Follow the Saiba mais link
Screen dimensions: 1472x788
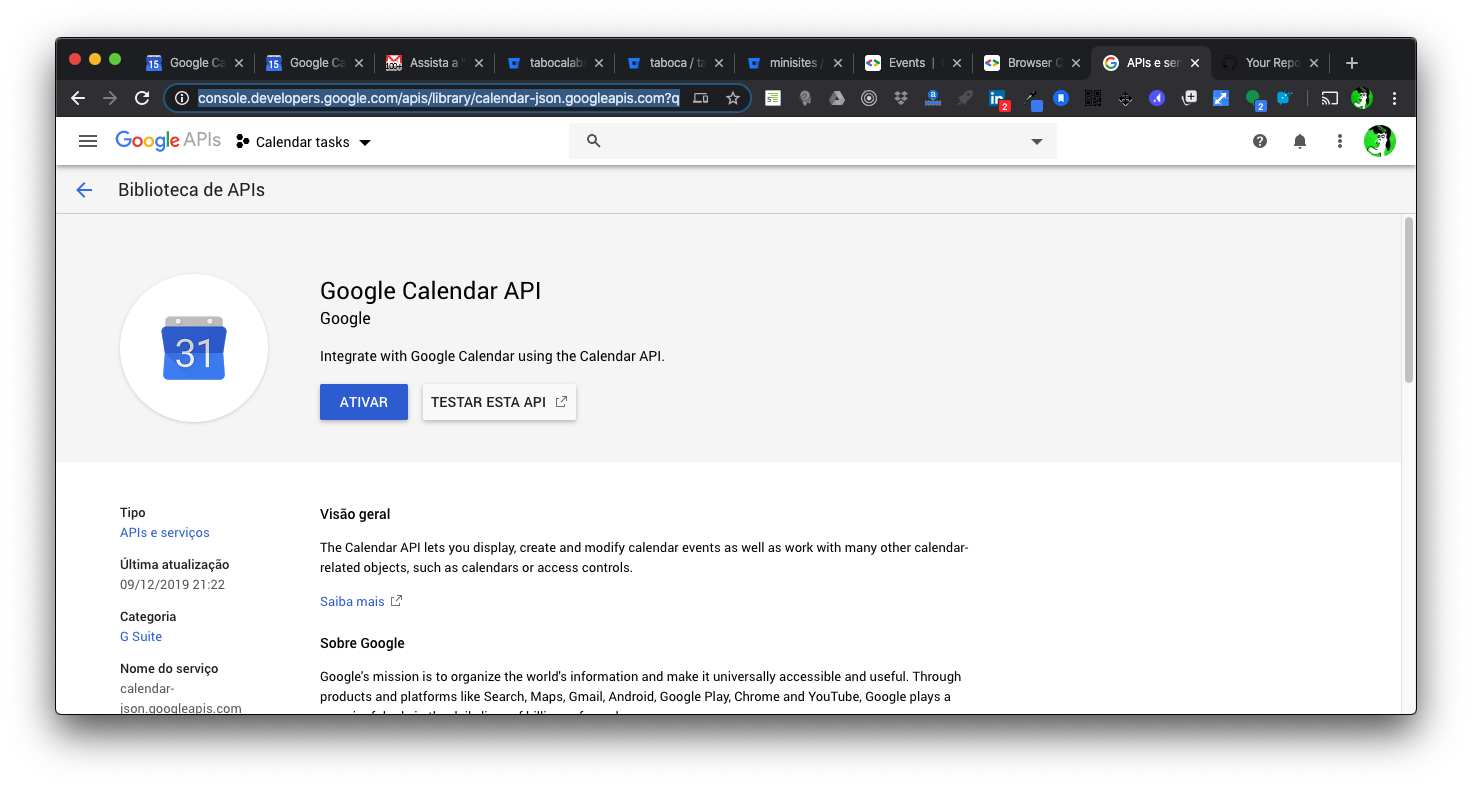[x=361, y=602]
